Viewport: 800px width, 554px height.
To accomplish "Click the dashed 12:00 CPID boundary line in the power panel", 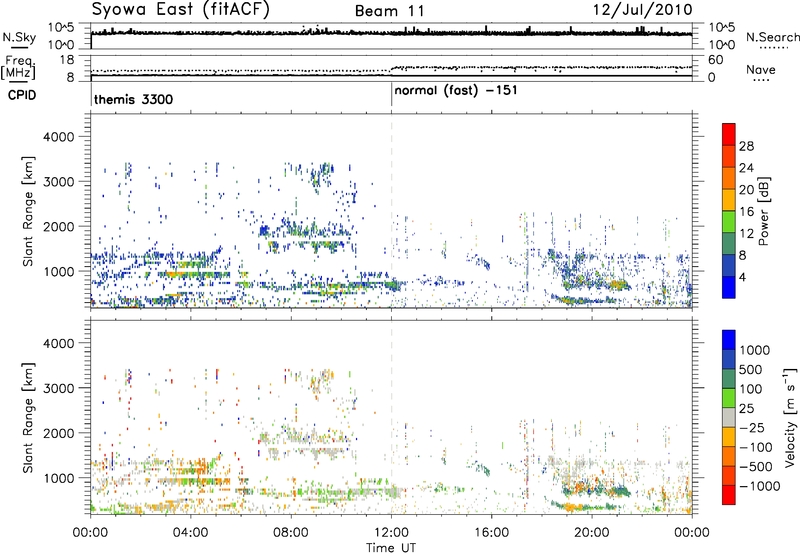I will pyautogui.click(x=391, y=211).
